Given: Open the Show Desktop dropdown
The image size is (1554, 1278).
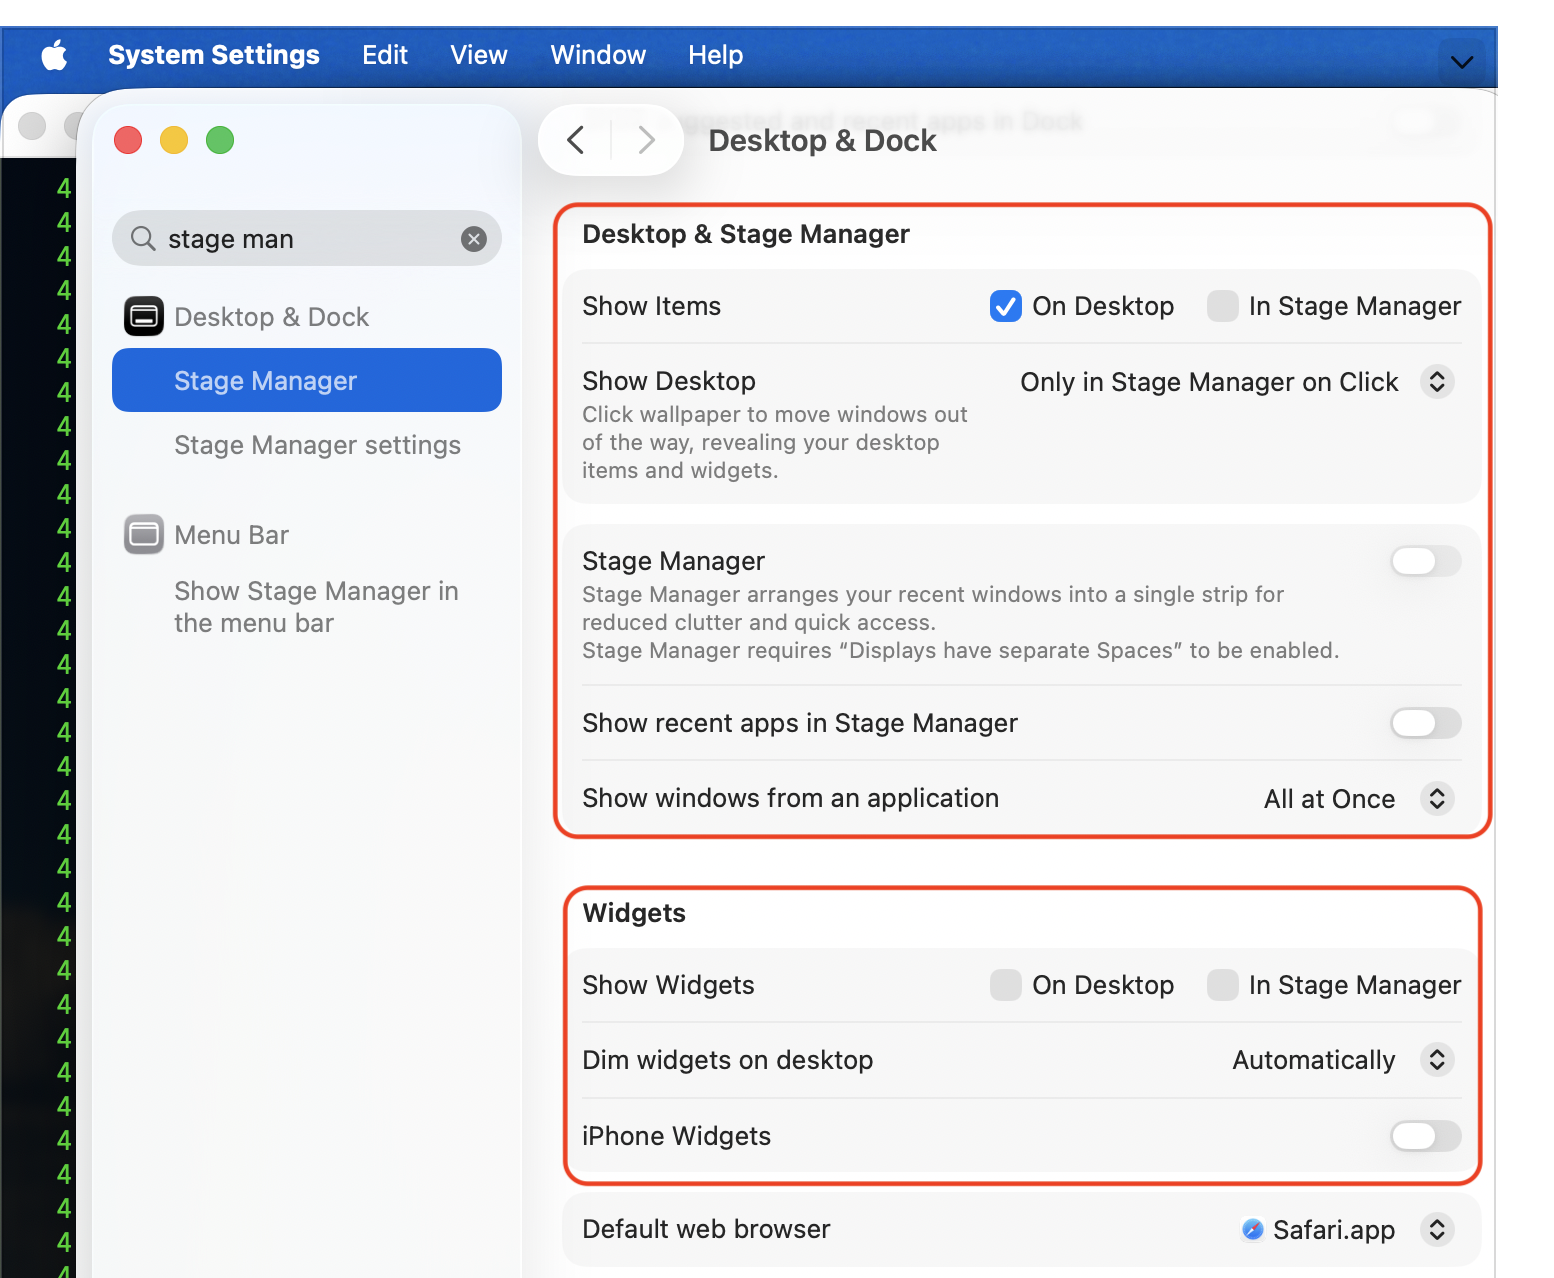Looking at the screenshot, I should coord(1437,382).
